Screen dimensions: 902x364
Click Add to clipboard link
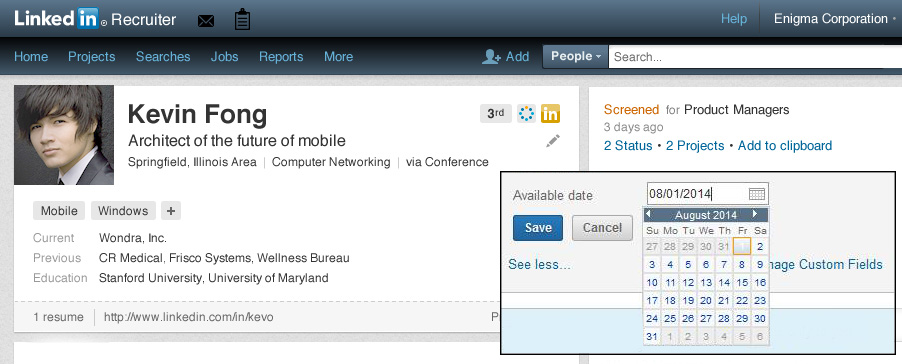[785, 146]
